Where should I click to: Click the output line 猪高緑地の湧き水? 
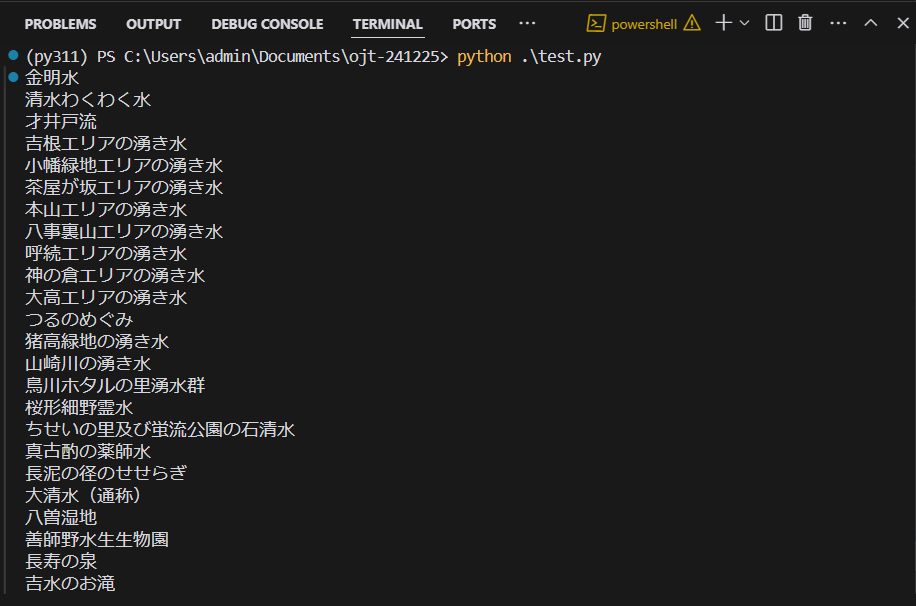pyautogui.click(x=97, y=342)
